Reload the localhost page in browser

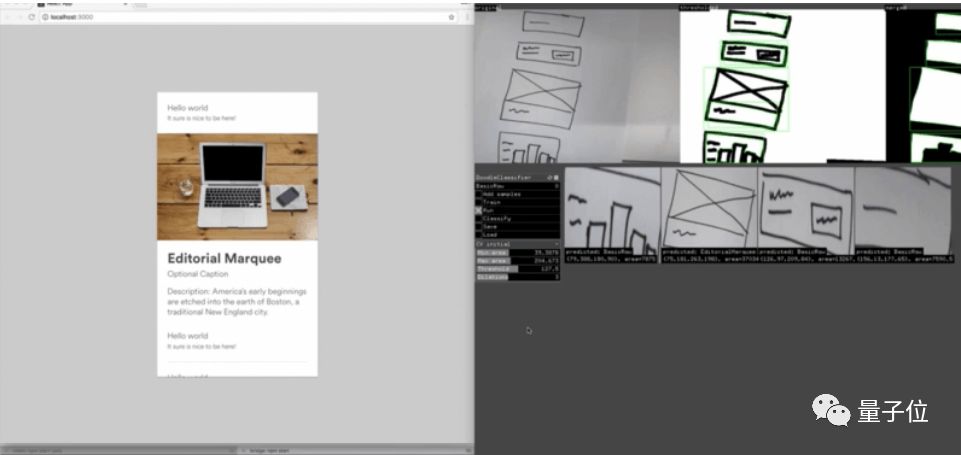tap(31, 17)
